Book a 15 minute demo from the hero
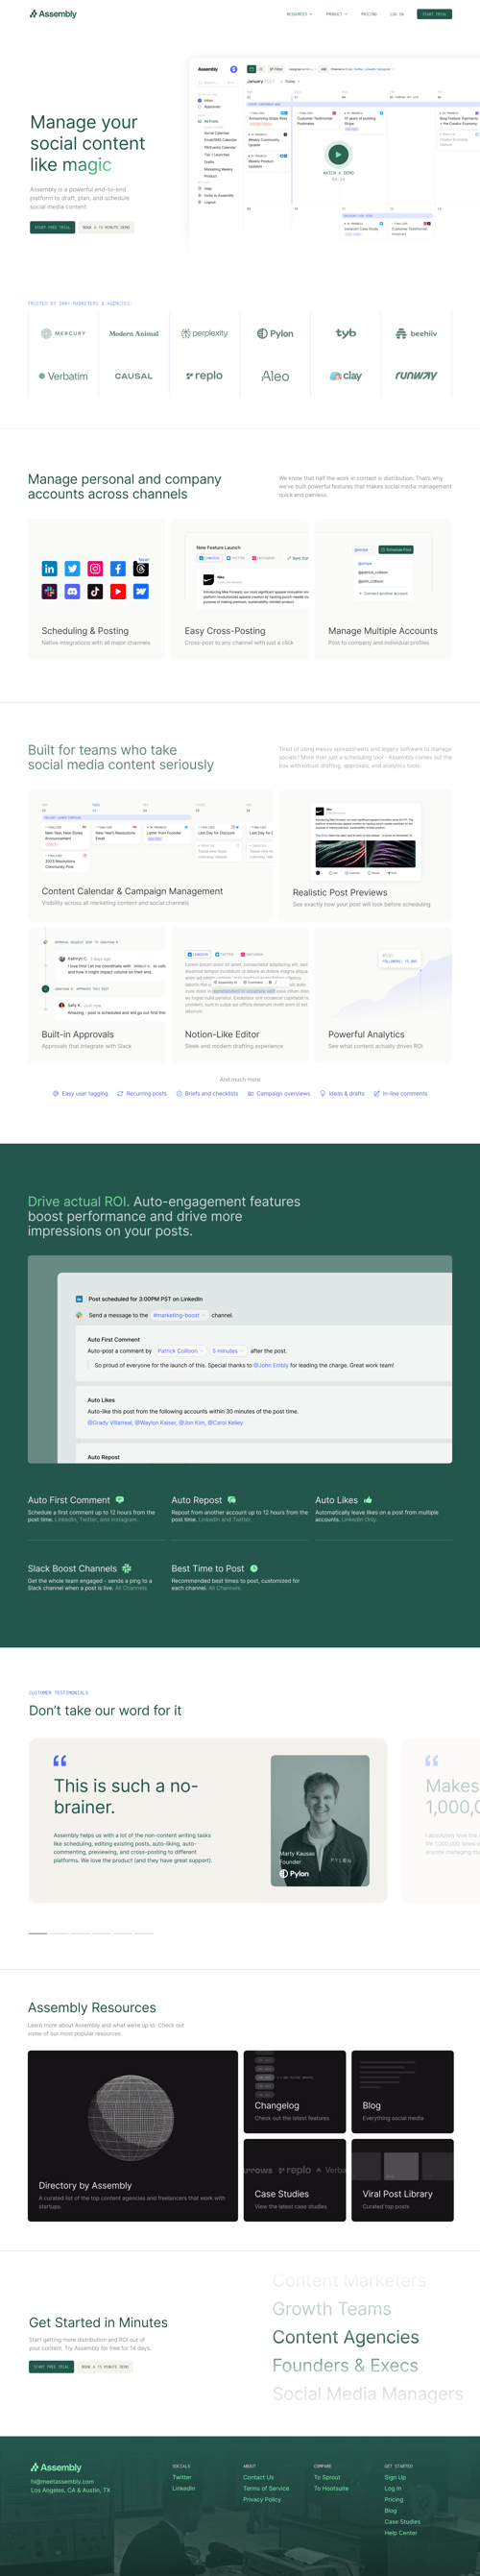 coord(106,227)
